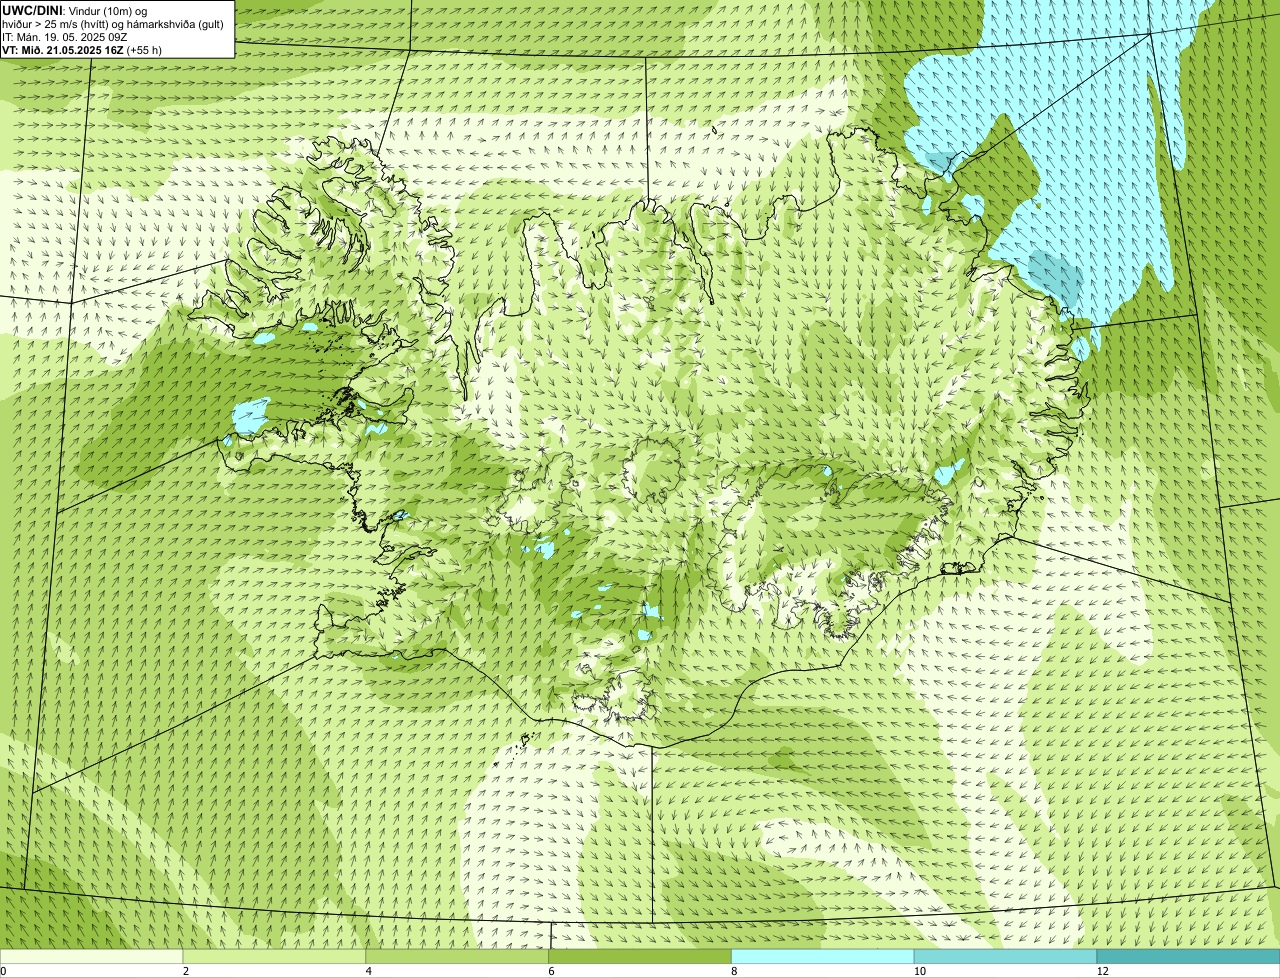This screenshot has width=1280, height=978.
Task: Pick the dark green 6–8 color bar segment
Action: click(x=641, y=956)
